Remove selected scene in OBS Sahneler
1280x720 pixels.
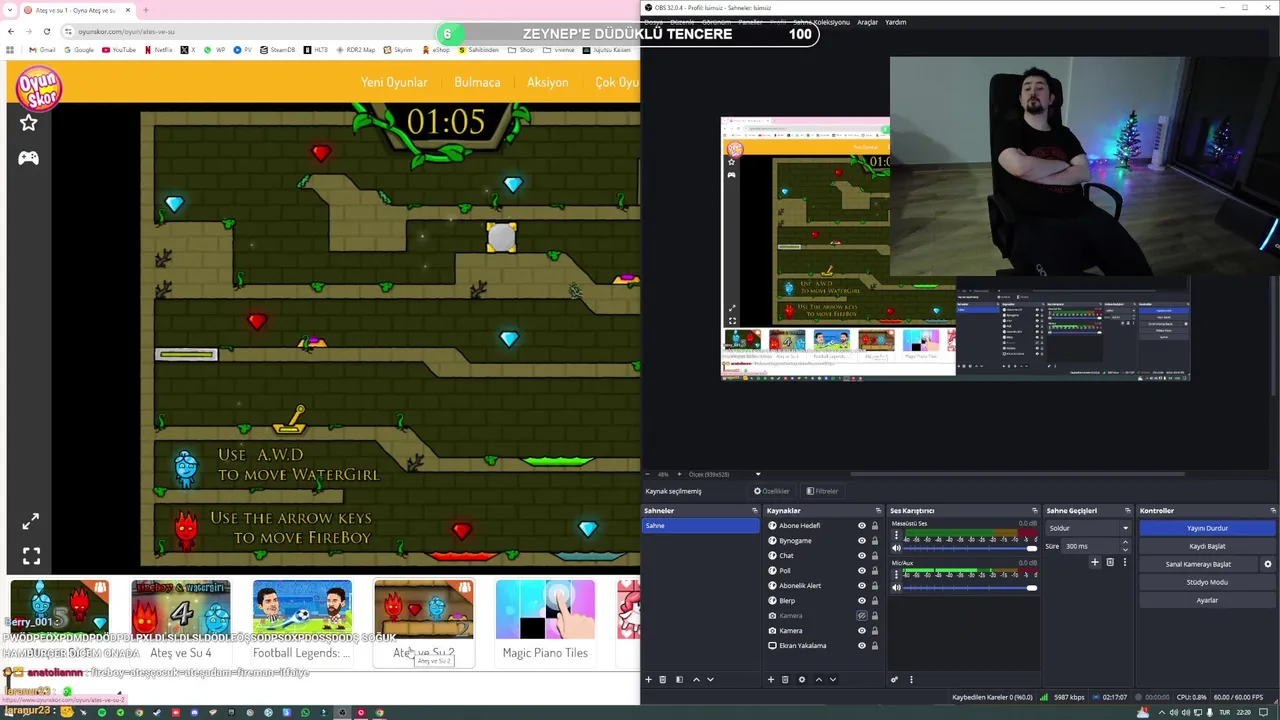[662, 680]
